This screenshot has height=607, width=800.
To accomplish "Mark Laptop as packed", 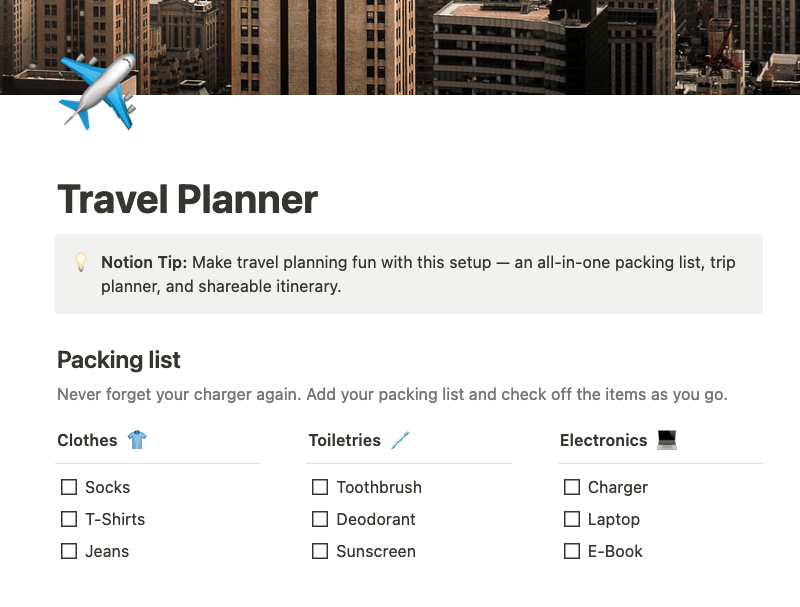I will click(572, 519).
